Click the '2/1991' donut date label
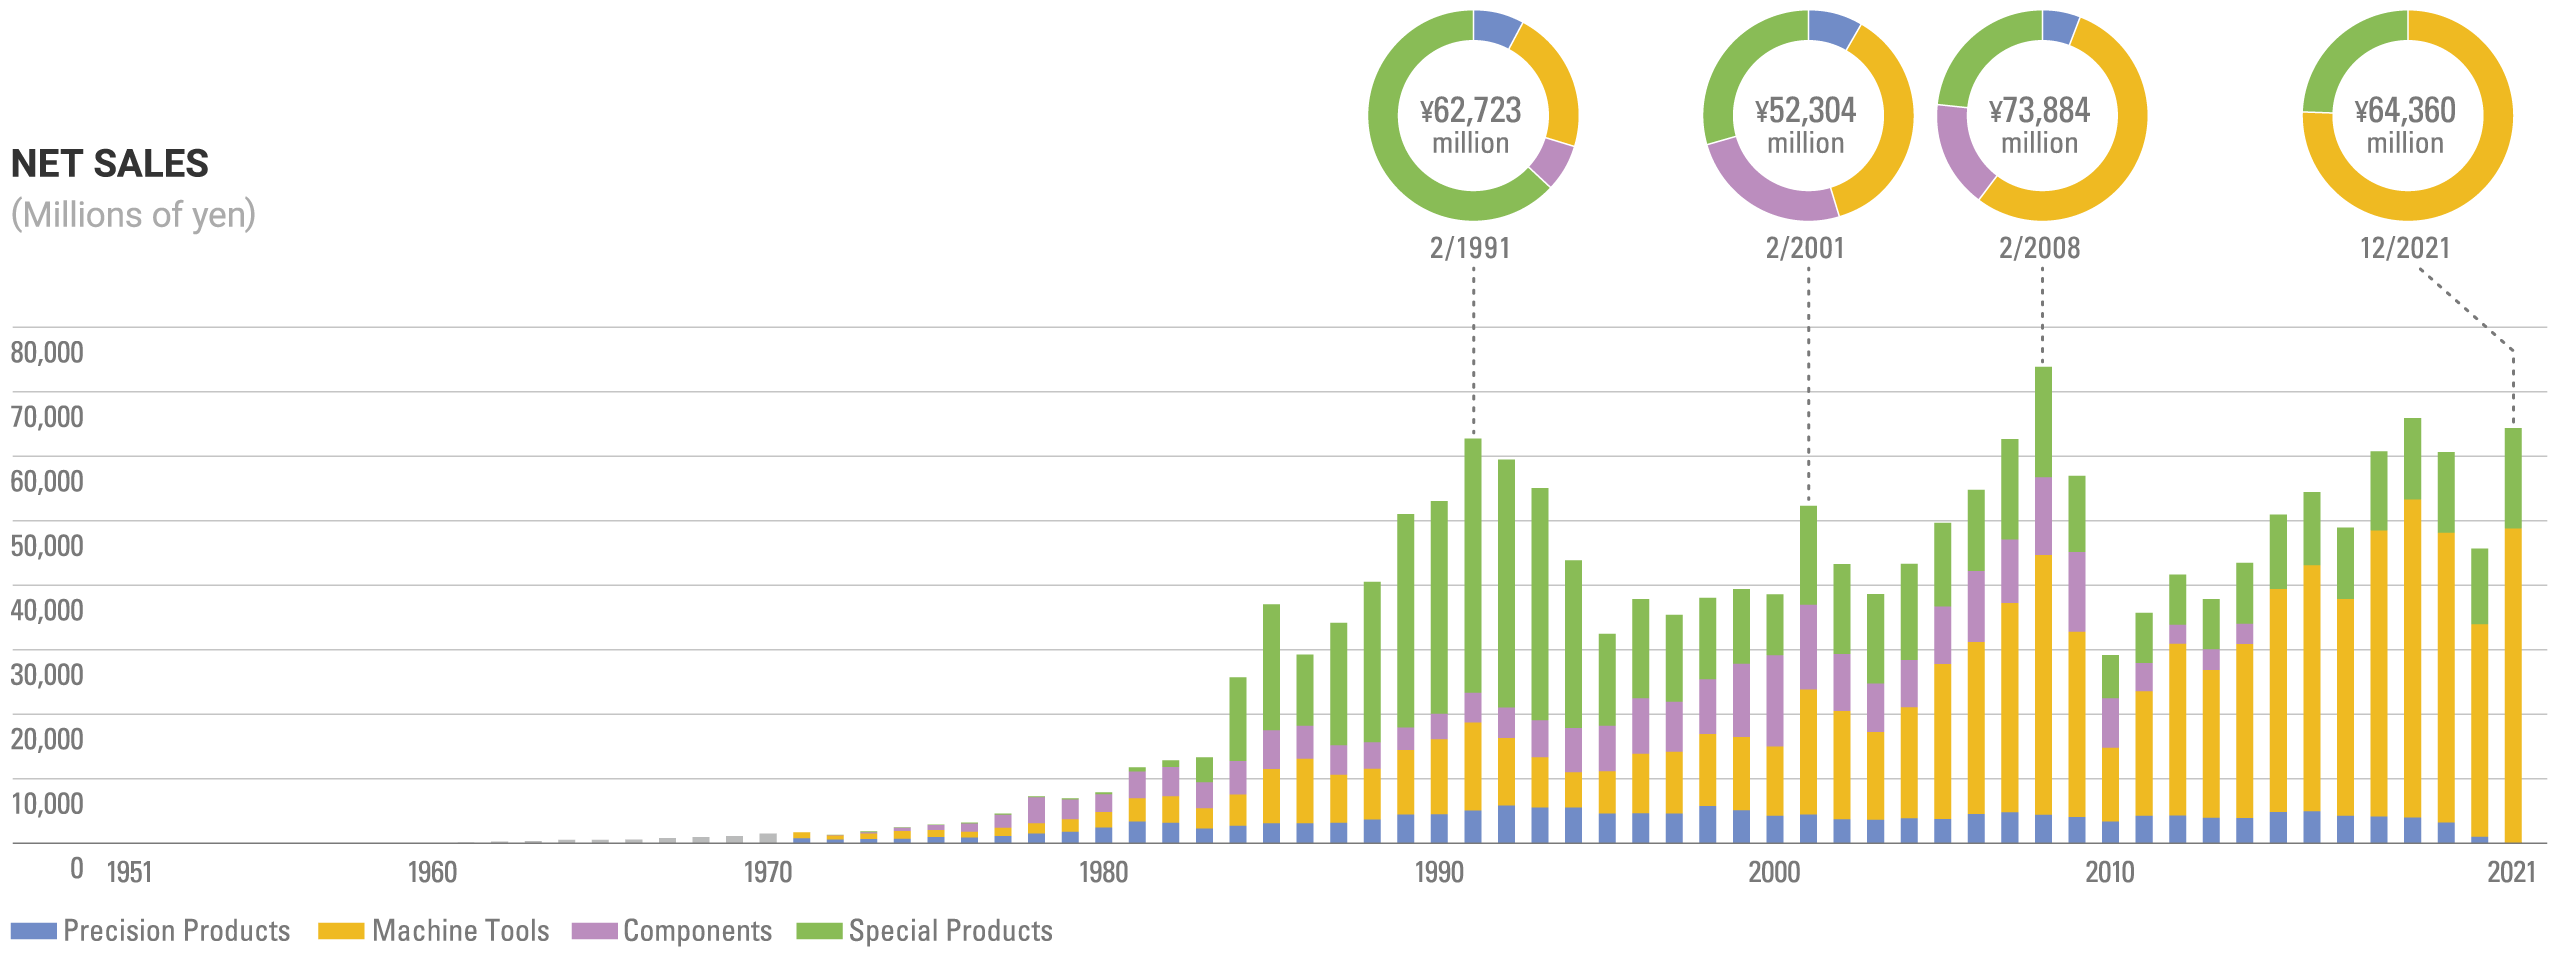2560x961 pixels. click(x=1470, y=248)
